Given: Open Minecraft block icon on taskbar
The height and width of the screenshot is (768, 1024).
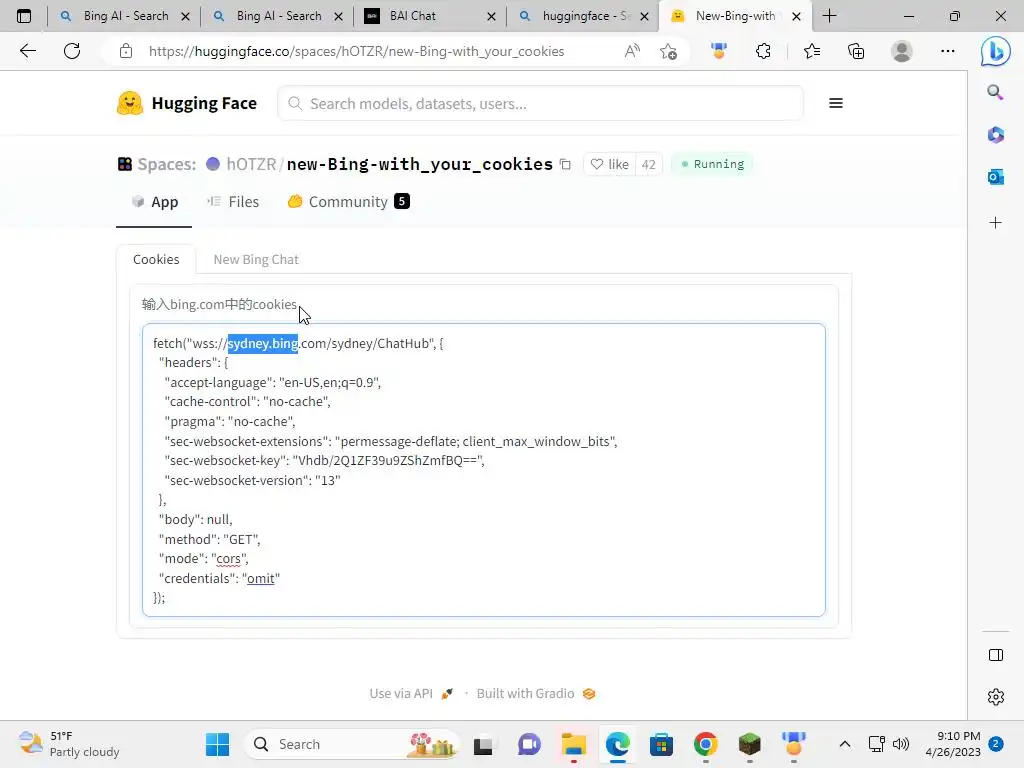Looking at the screenshot, I should 749,744.
